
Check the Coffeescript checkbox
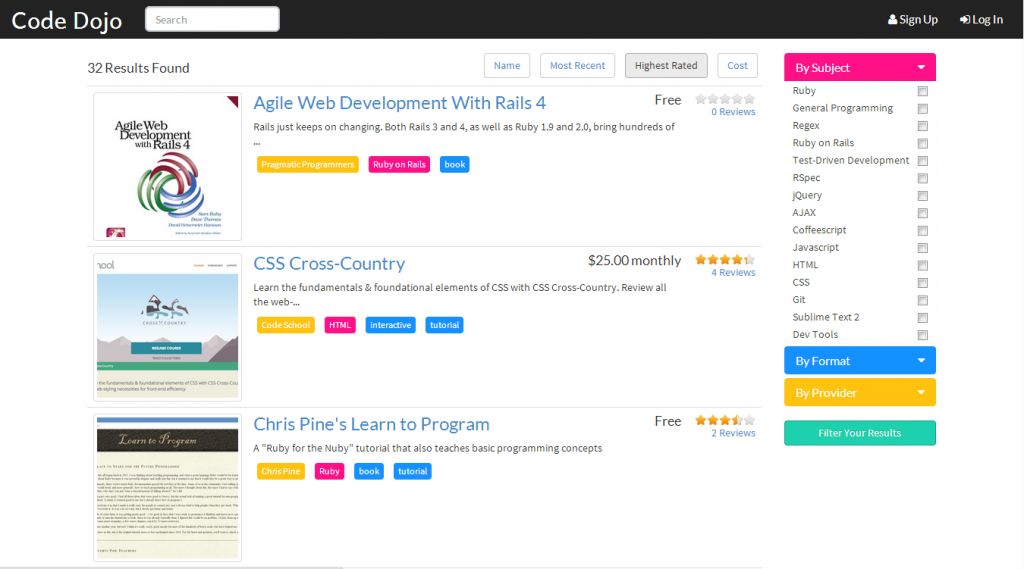click(923, 231)
